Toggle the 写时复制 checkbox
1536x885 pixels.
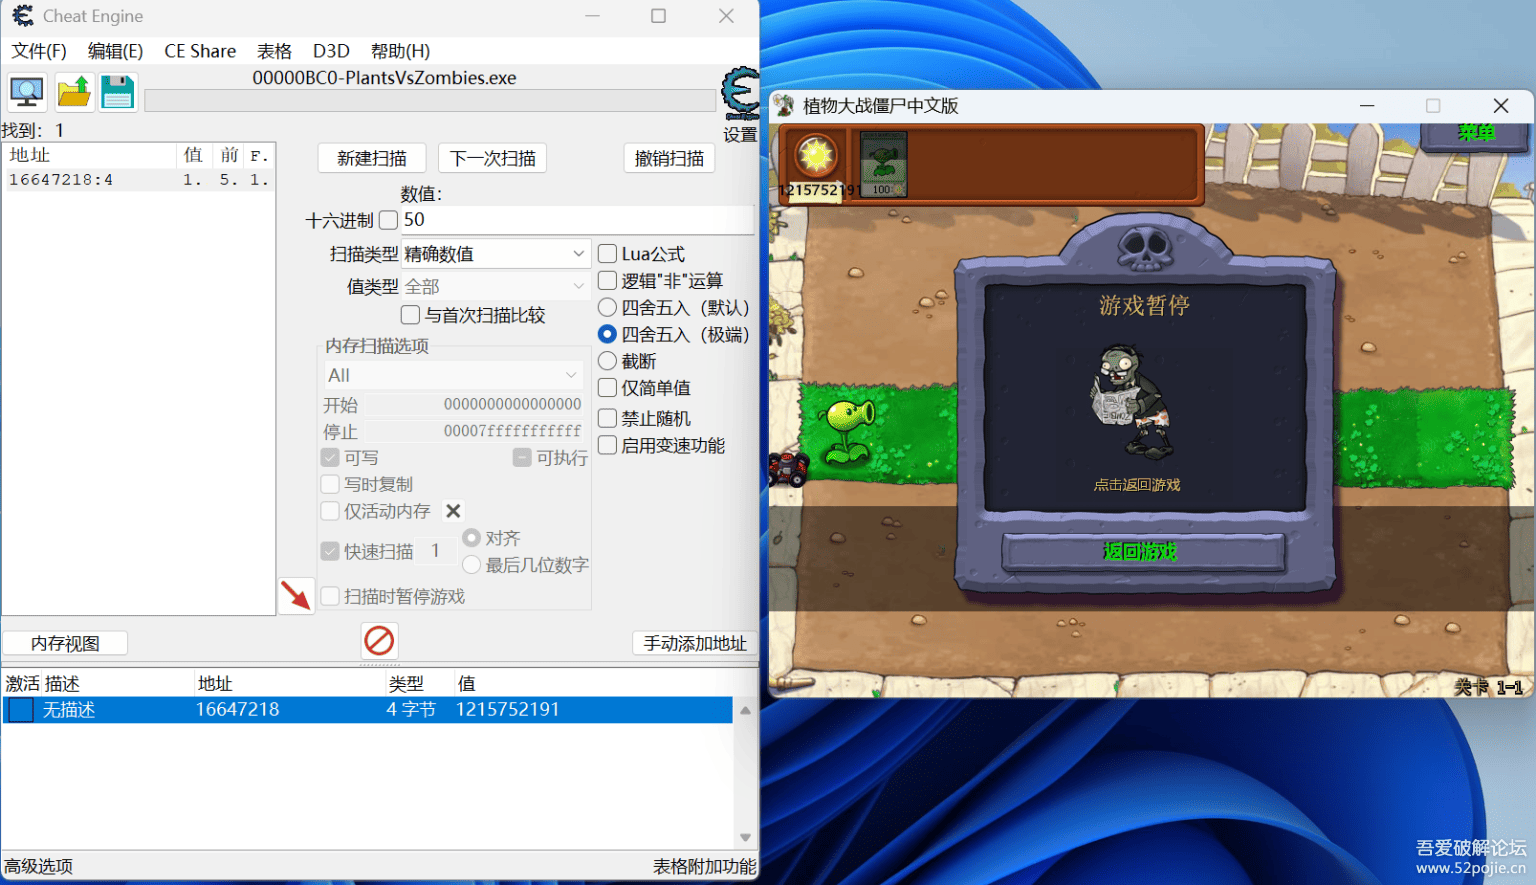coord(330,484)
